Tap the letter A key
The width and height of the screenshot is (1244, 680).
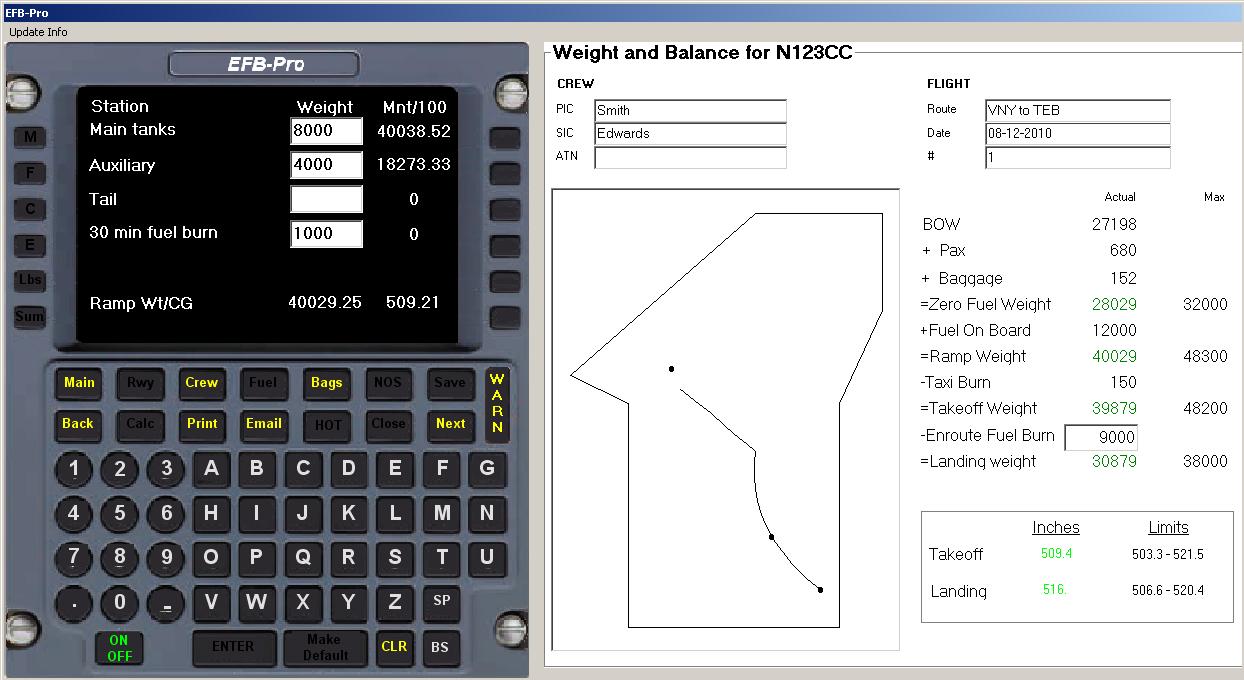211,468
